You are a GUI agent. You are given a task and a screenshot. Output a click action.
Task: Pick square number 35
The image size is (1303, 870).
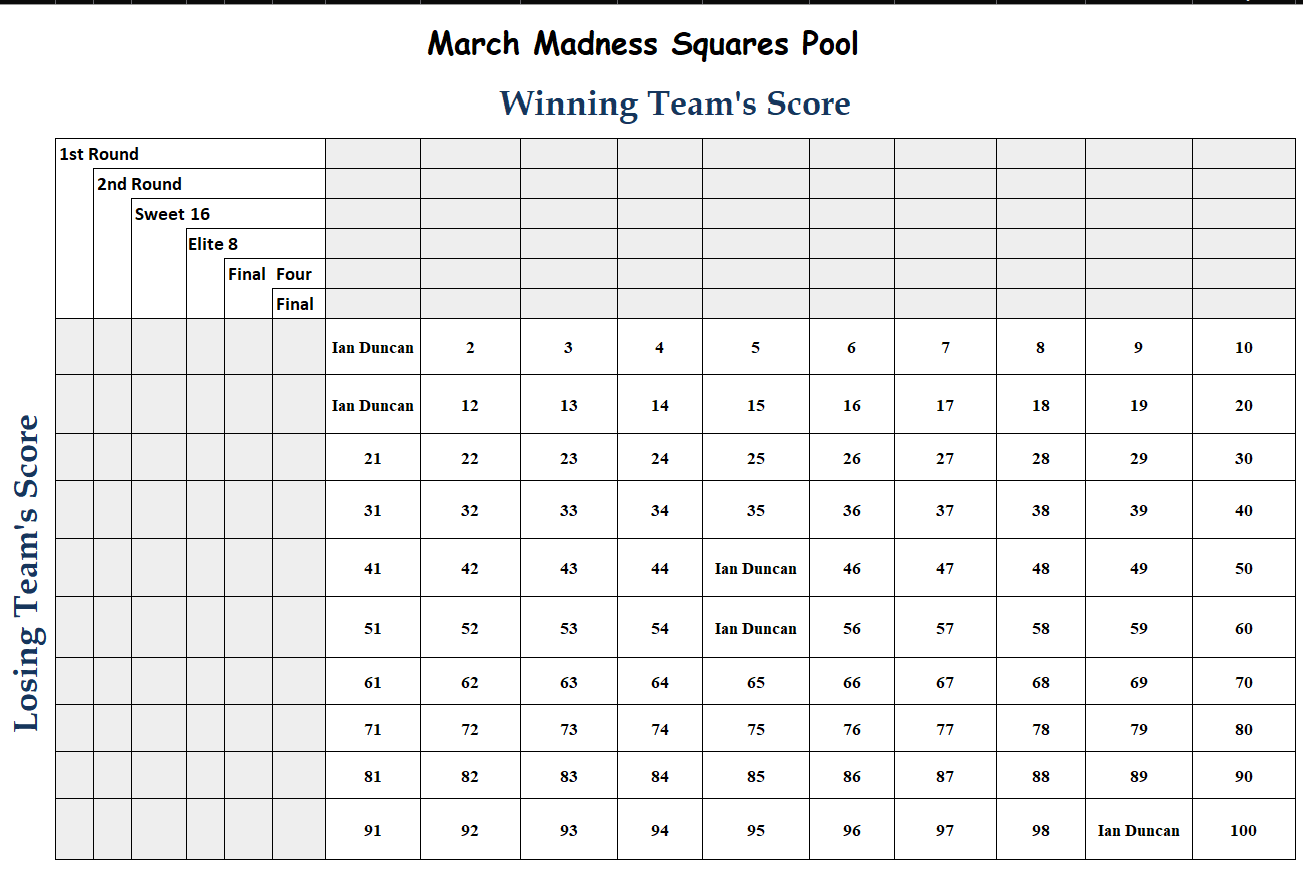coord(755,511)
